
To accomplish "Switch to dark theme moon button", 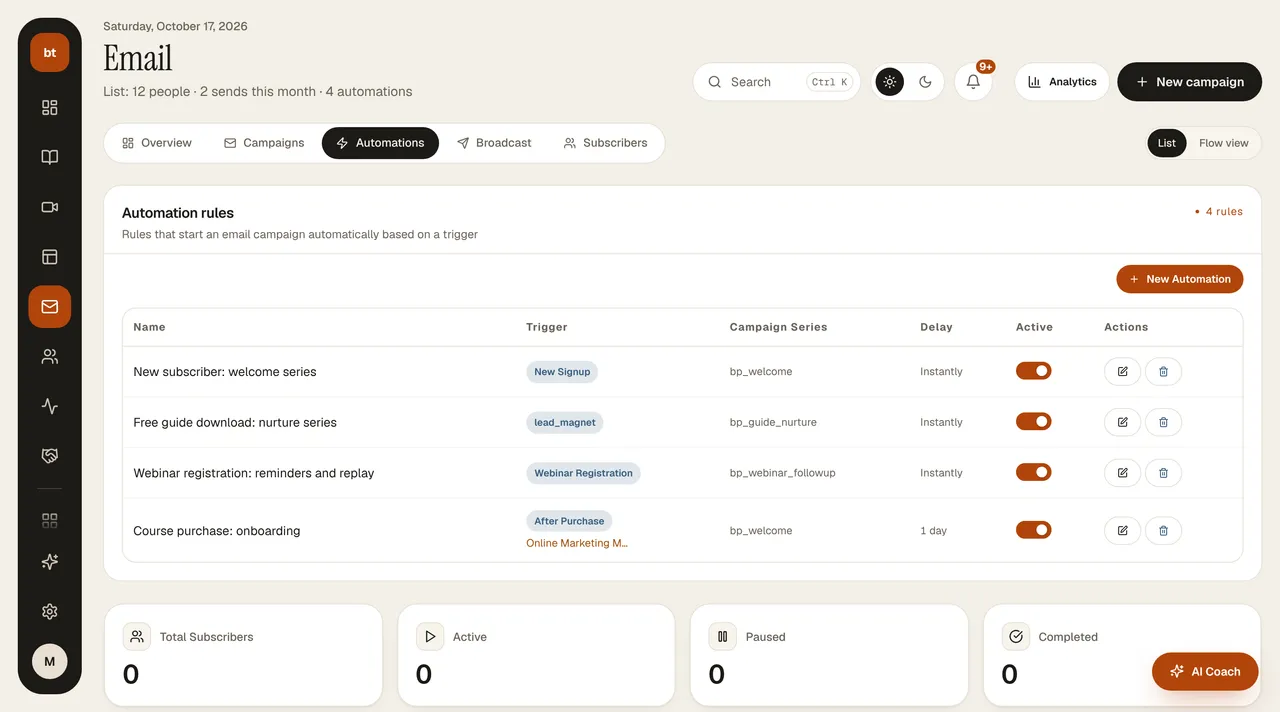I will (925, 82).
